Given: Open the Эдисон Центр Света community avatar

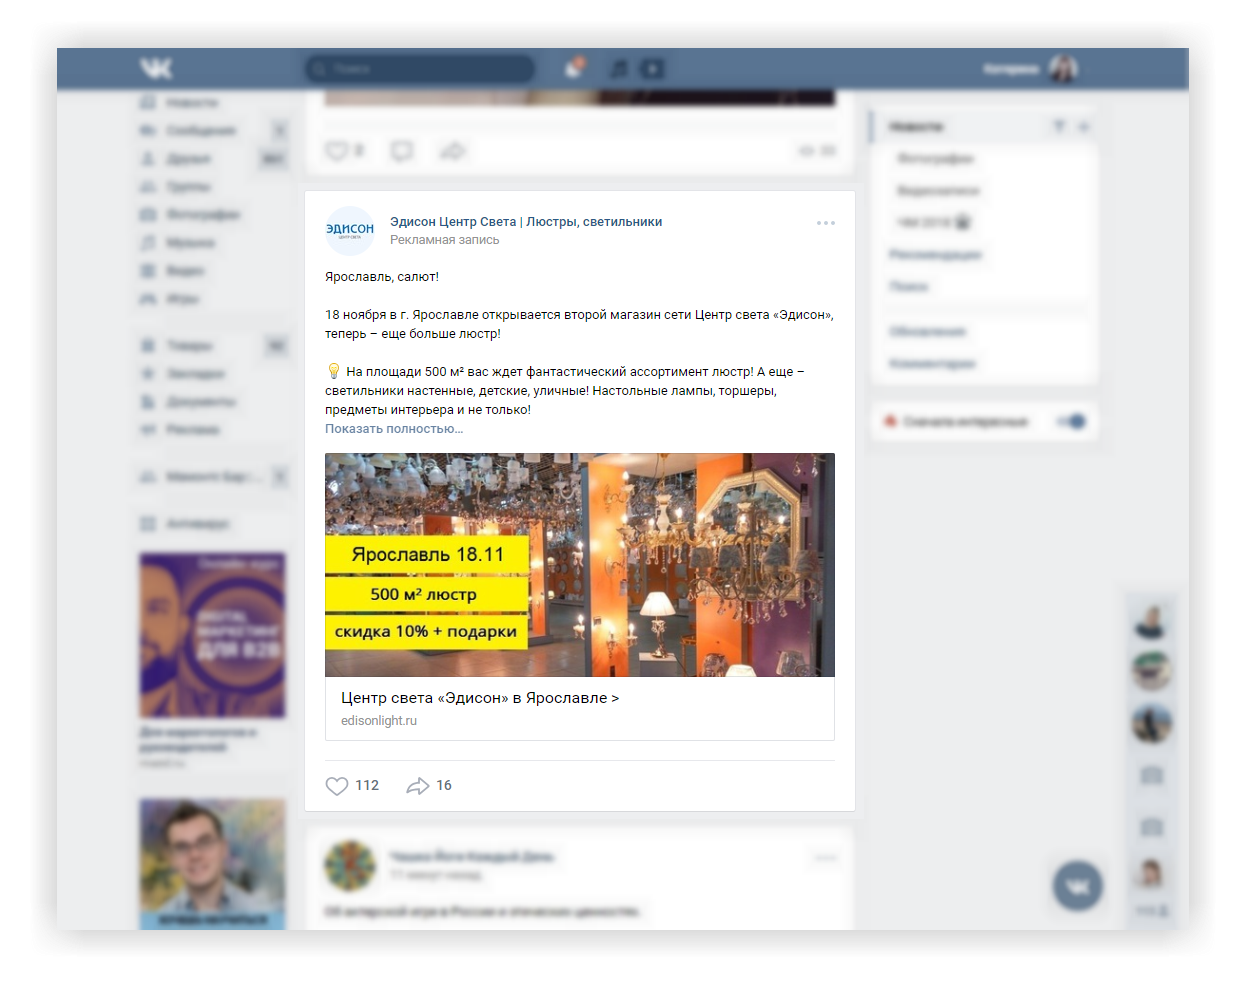Looking at the screenshot, I should (350, 231).
